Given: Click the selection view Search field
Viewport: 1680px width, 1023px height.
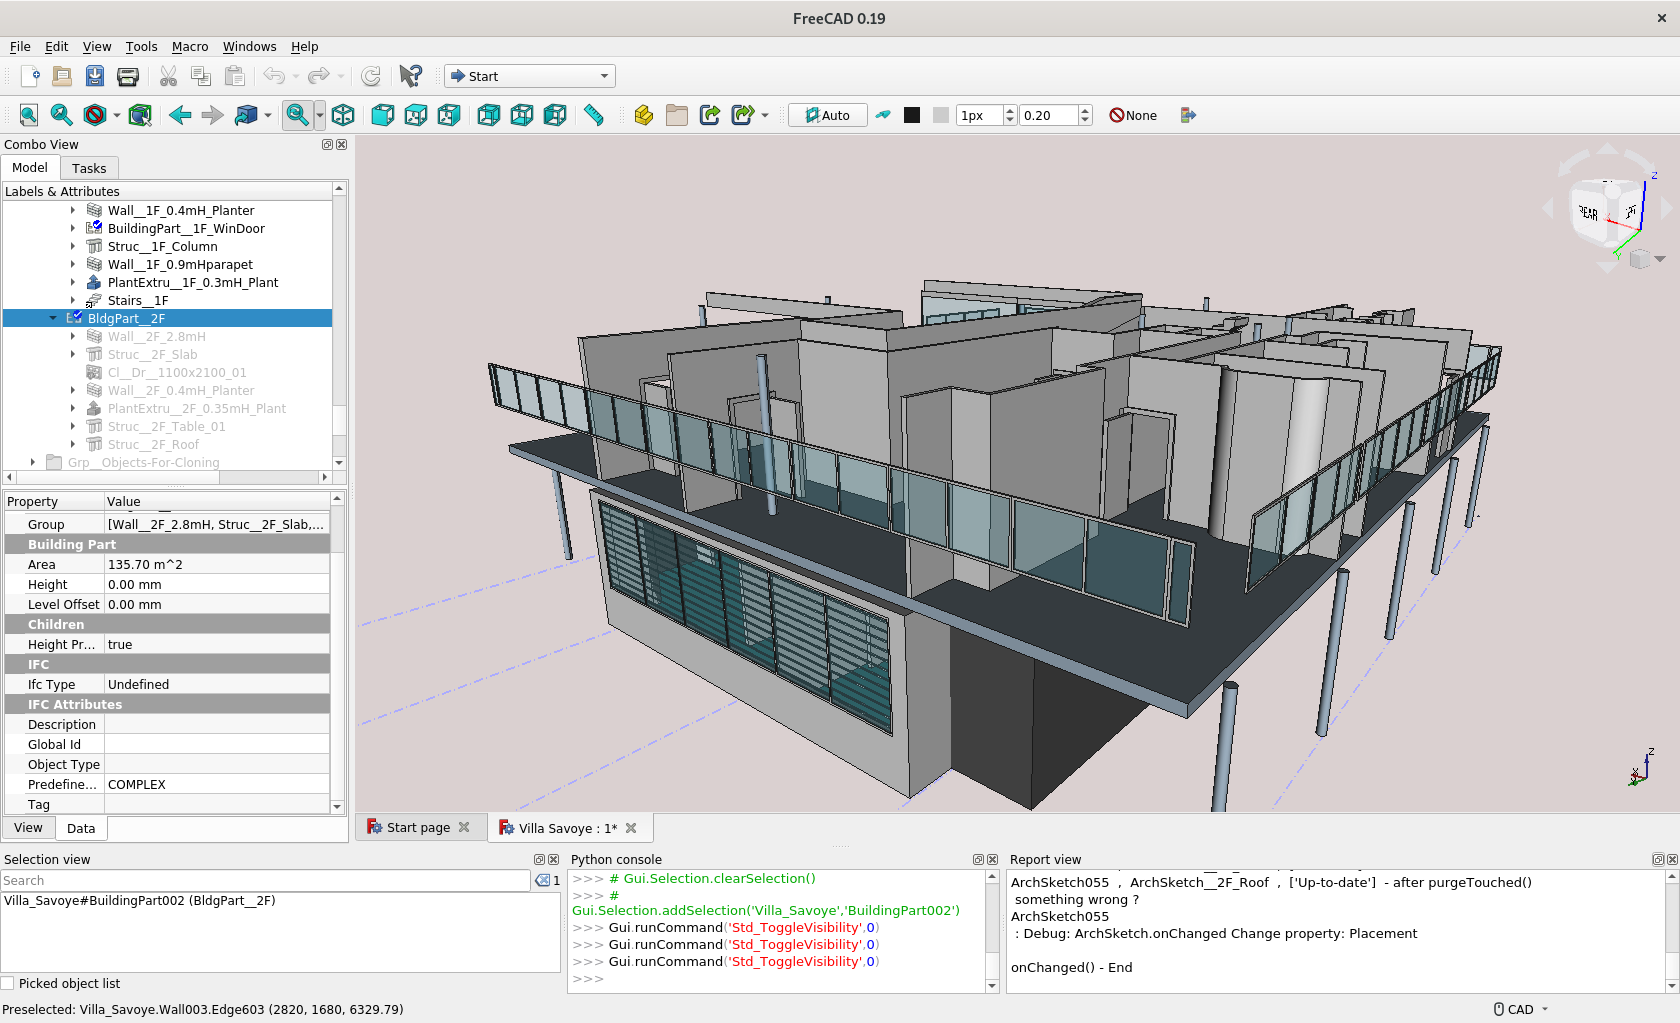Looking at the screenshot, I should pos(265,880).
